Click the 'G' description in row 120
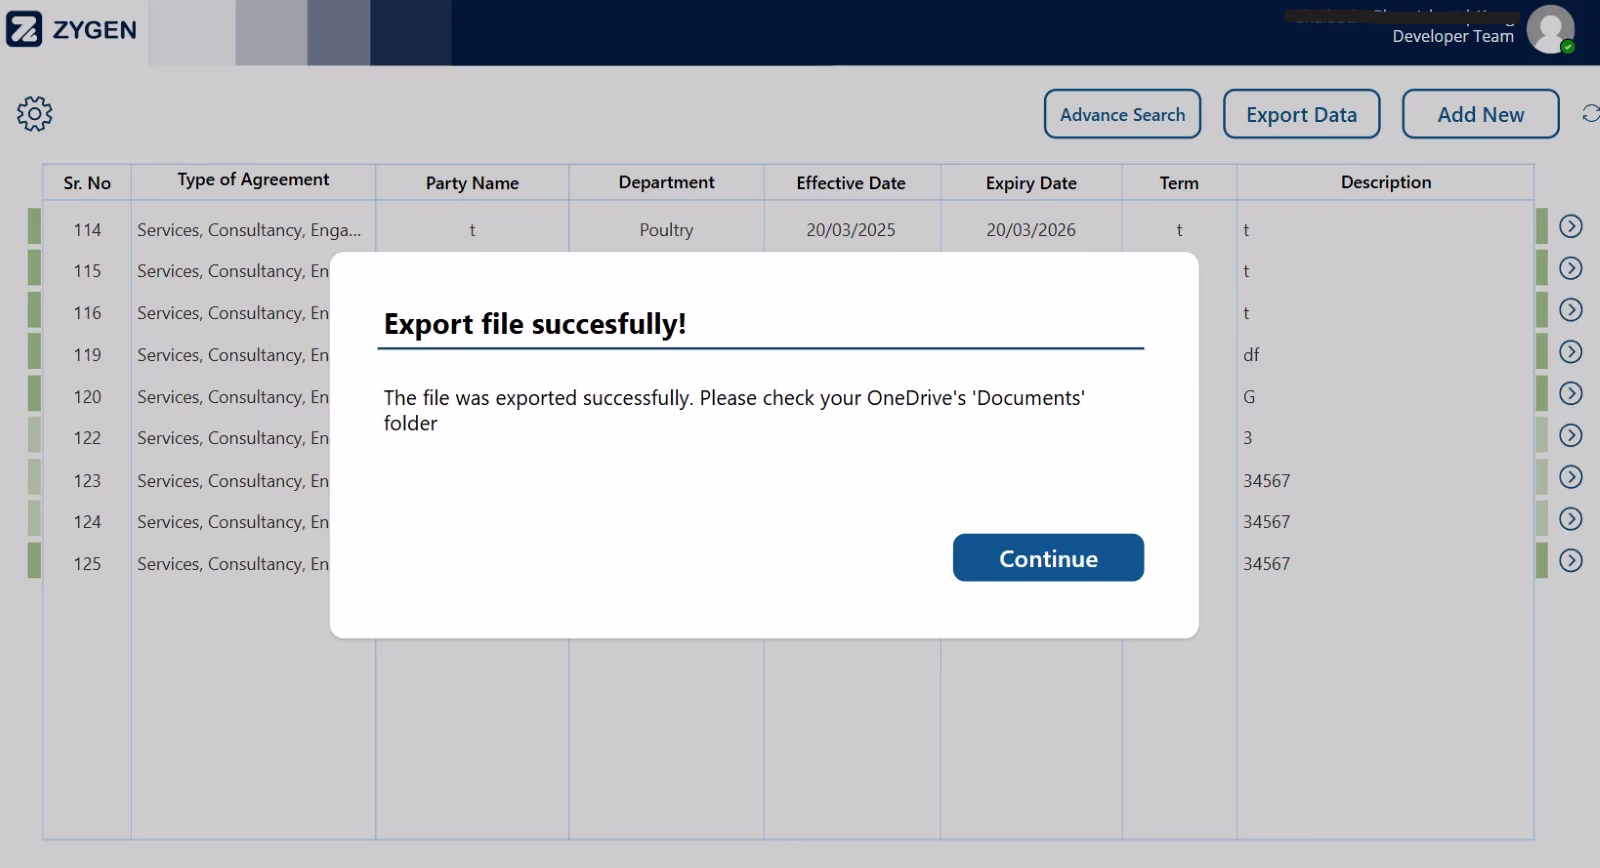This screenshot has width=1600, height=868. tap(1249, 397)
